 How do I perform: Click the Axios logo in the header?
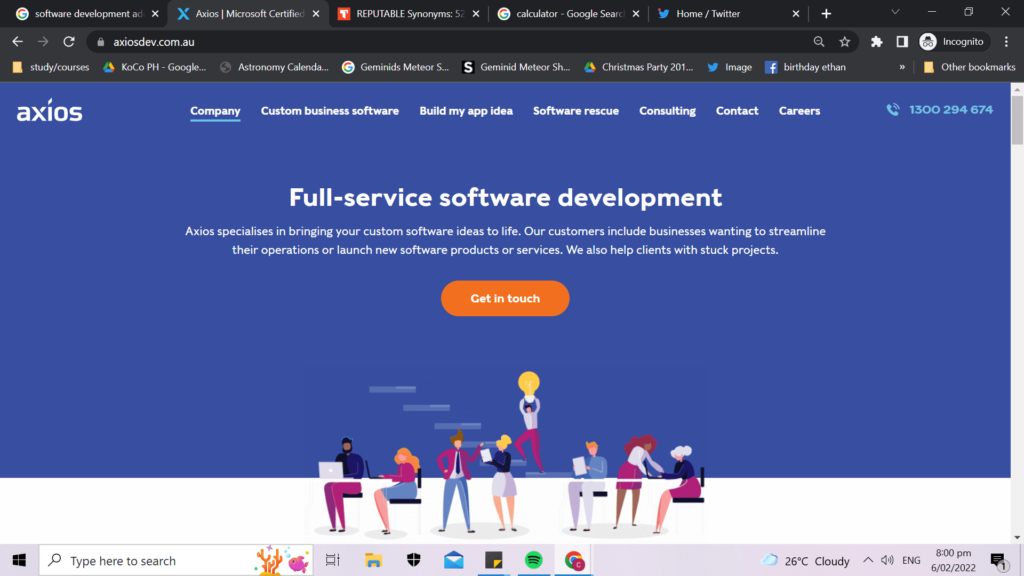[50, 111]
